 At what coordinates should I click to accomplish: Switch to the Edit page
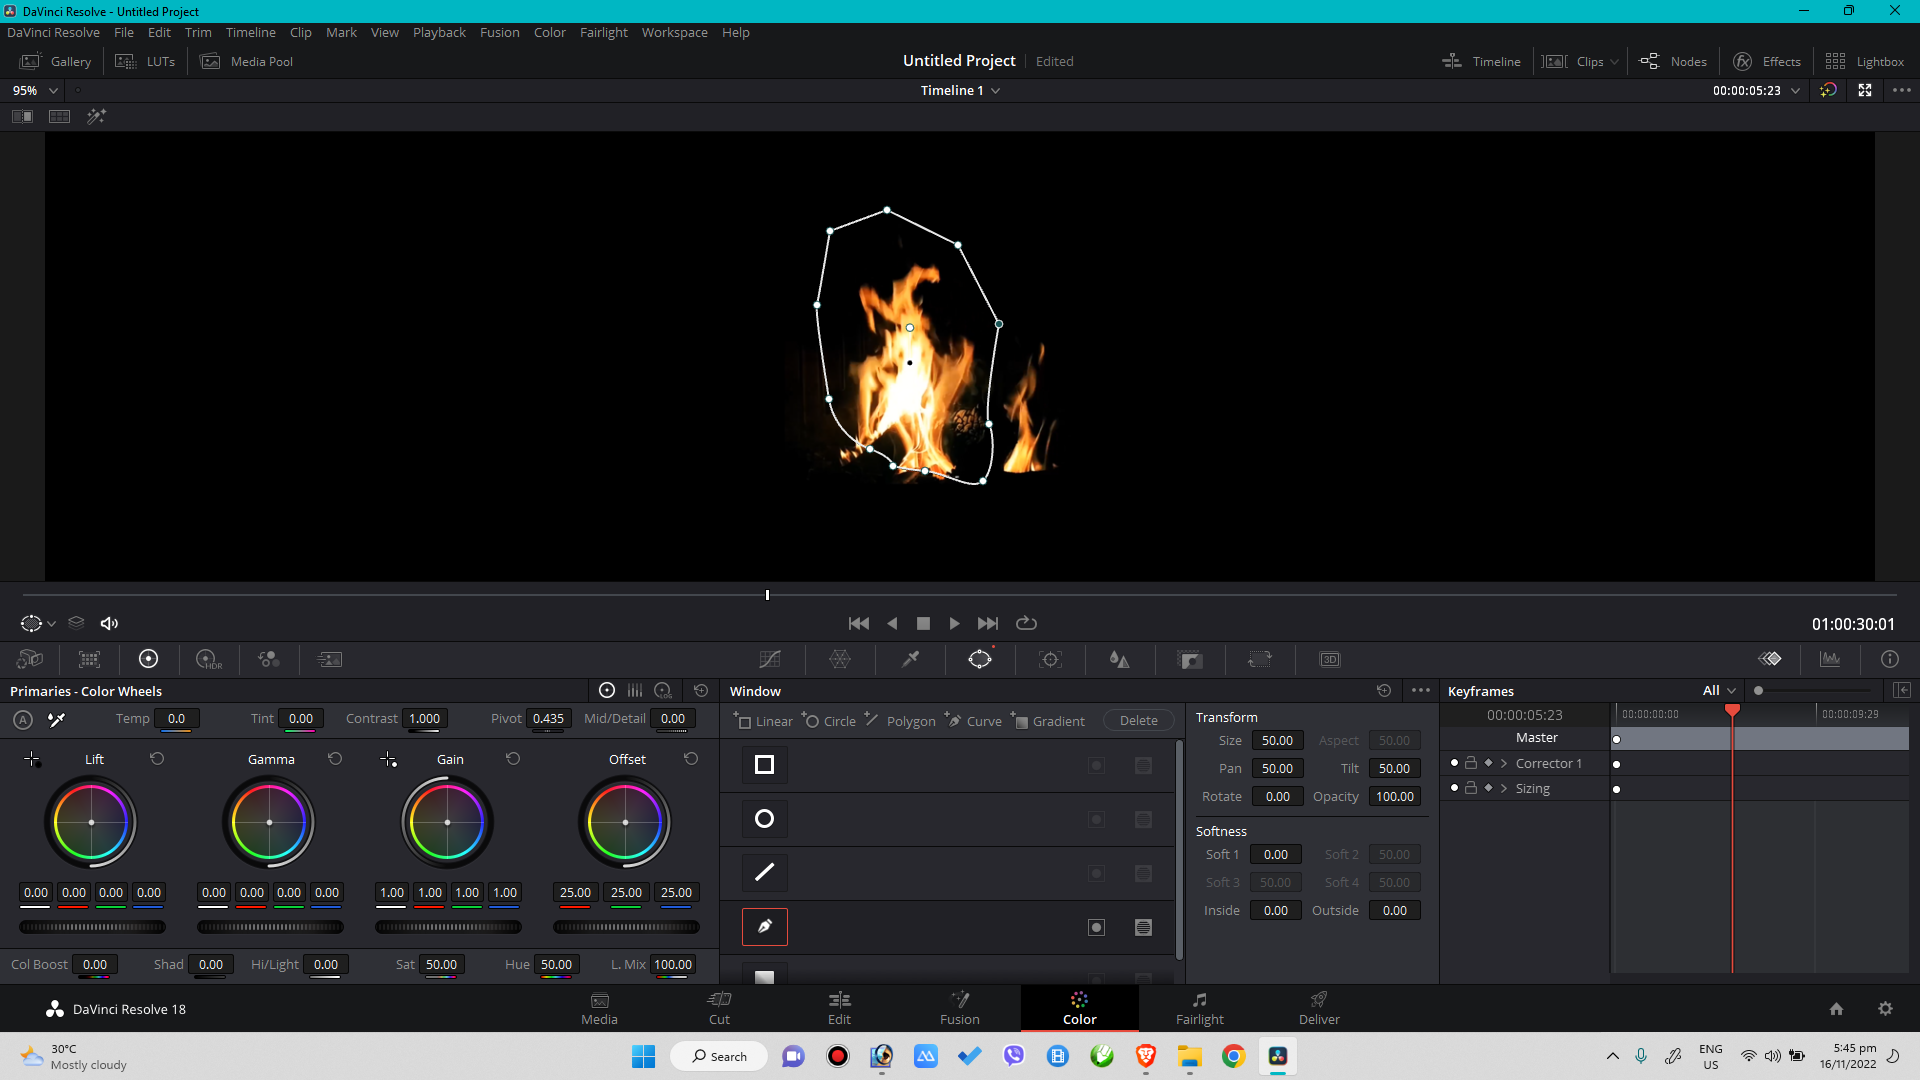pos(839,1008)
